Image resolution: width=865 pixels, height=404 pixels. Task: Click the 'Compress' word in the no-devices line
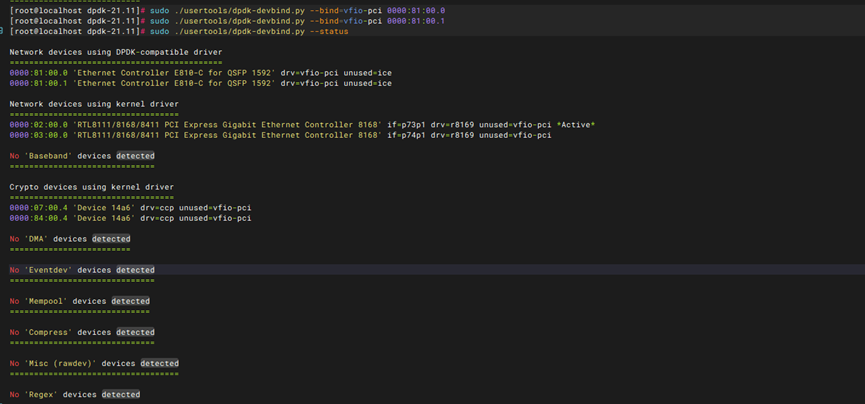pos(49,333)
